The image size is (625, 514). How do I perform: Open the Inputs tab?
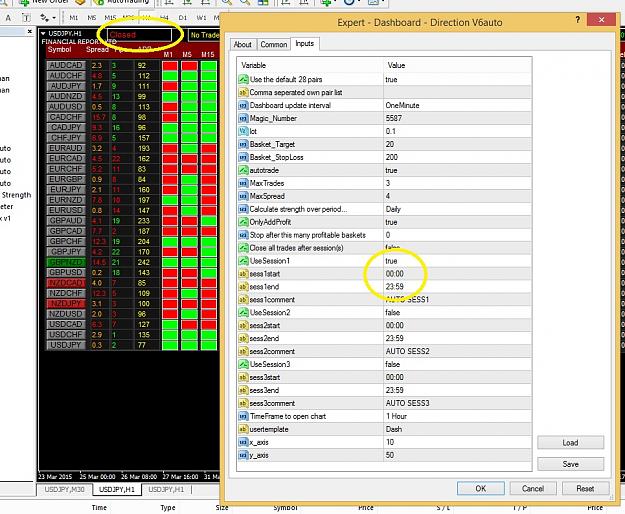pos(305,43)
